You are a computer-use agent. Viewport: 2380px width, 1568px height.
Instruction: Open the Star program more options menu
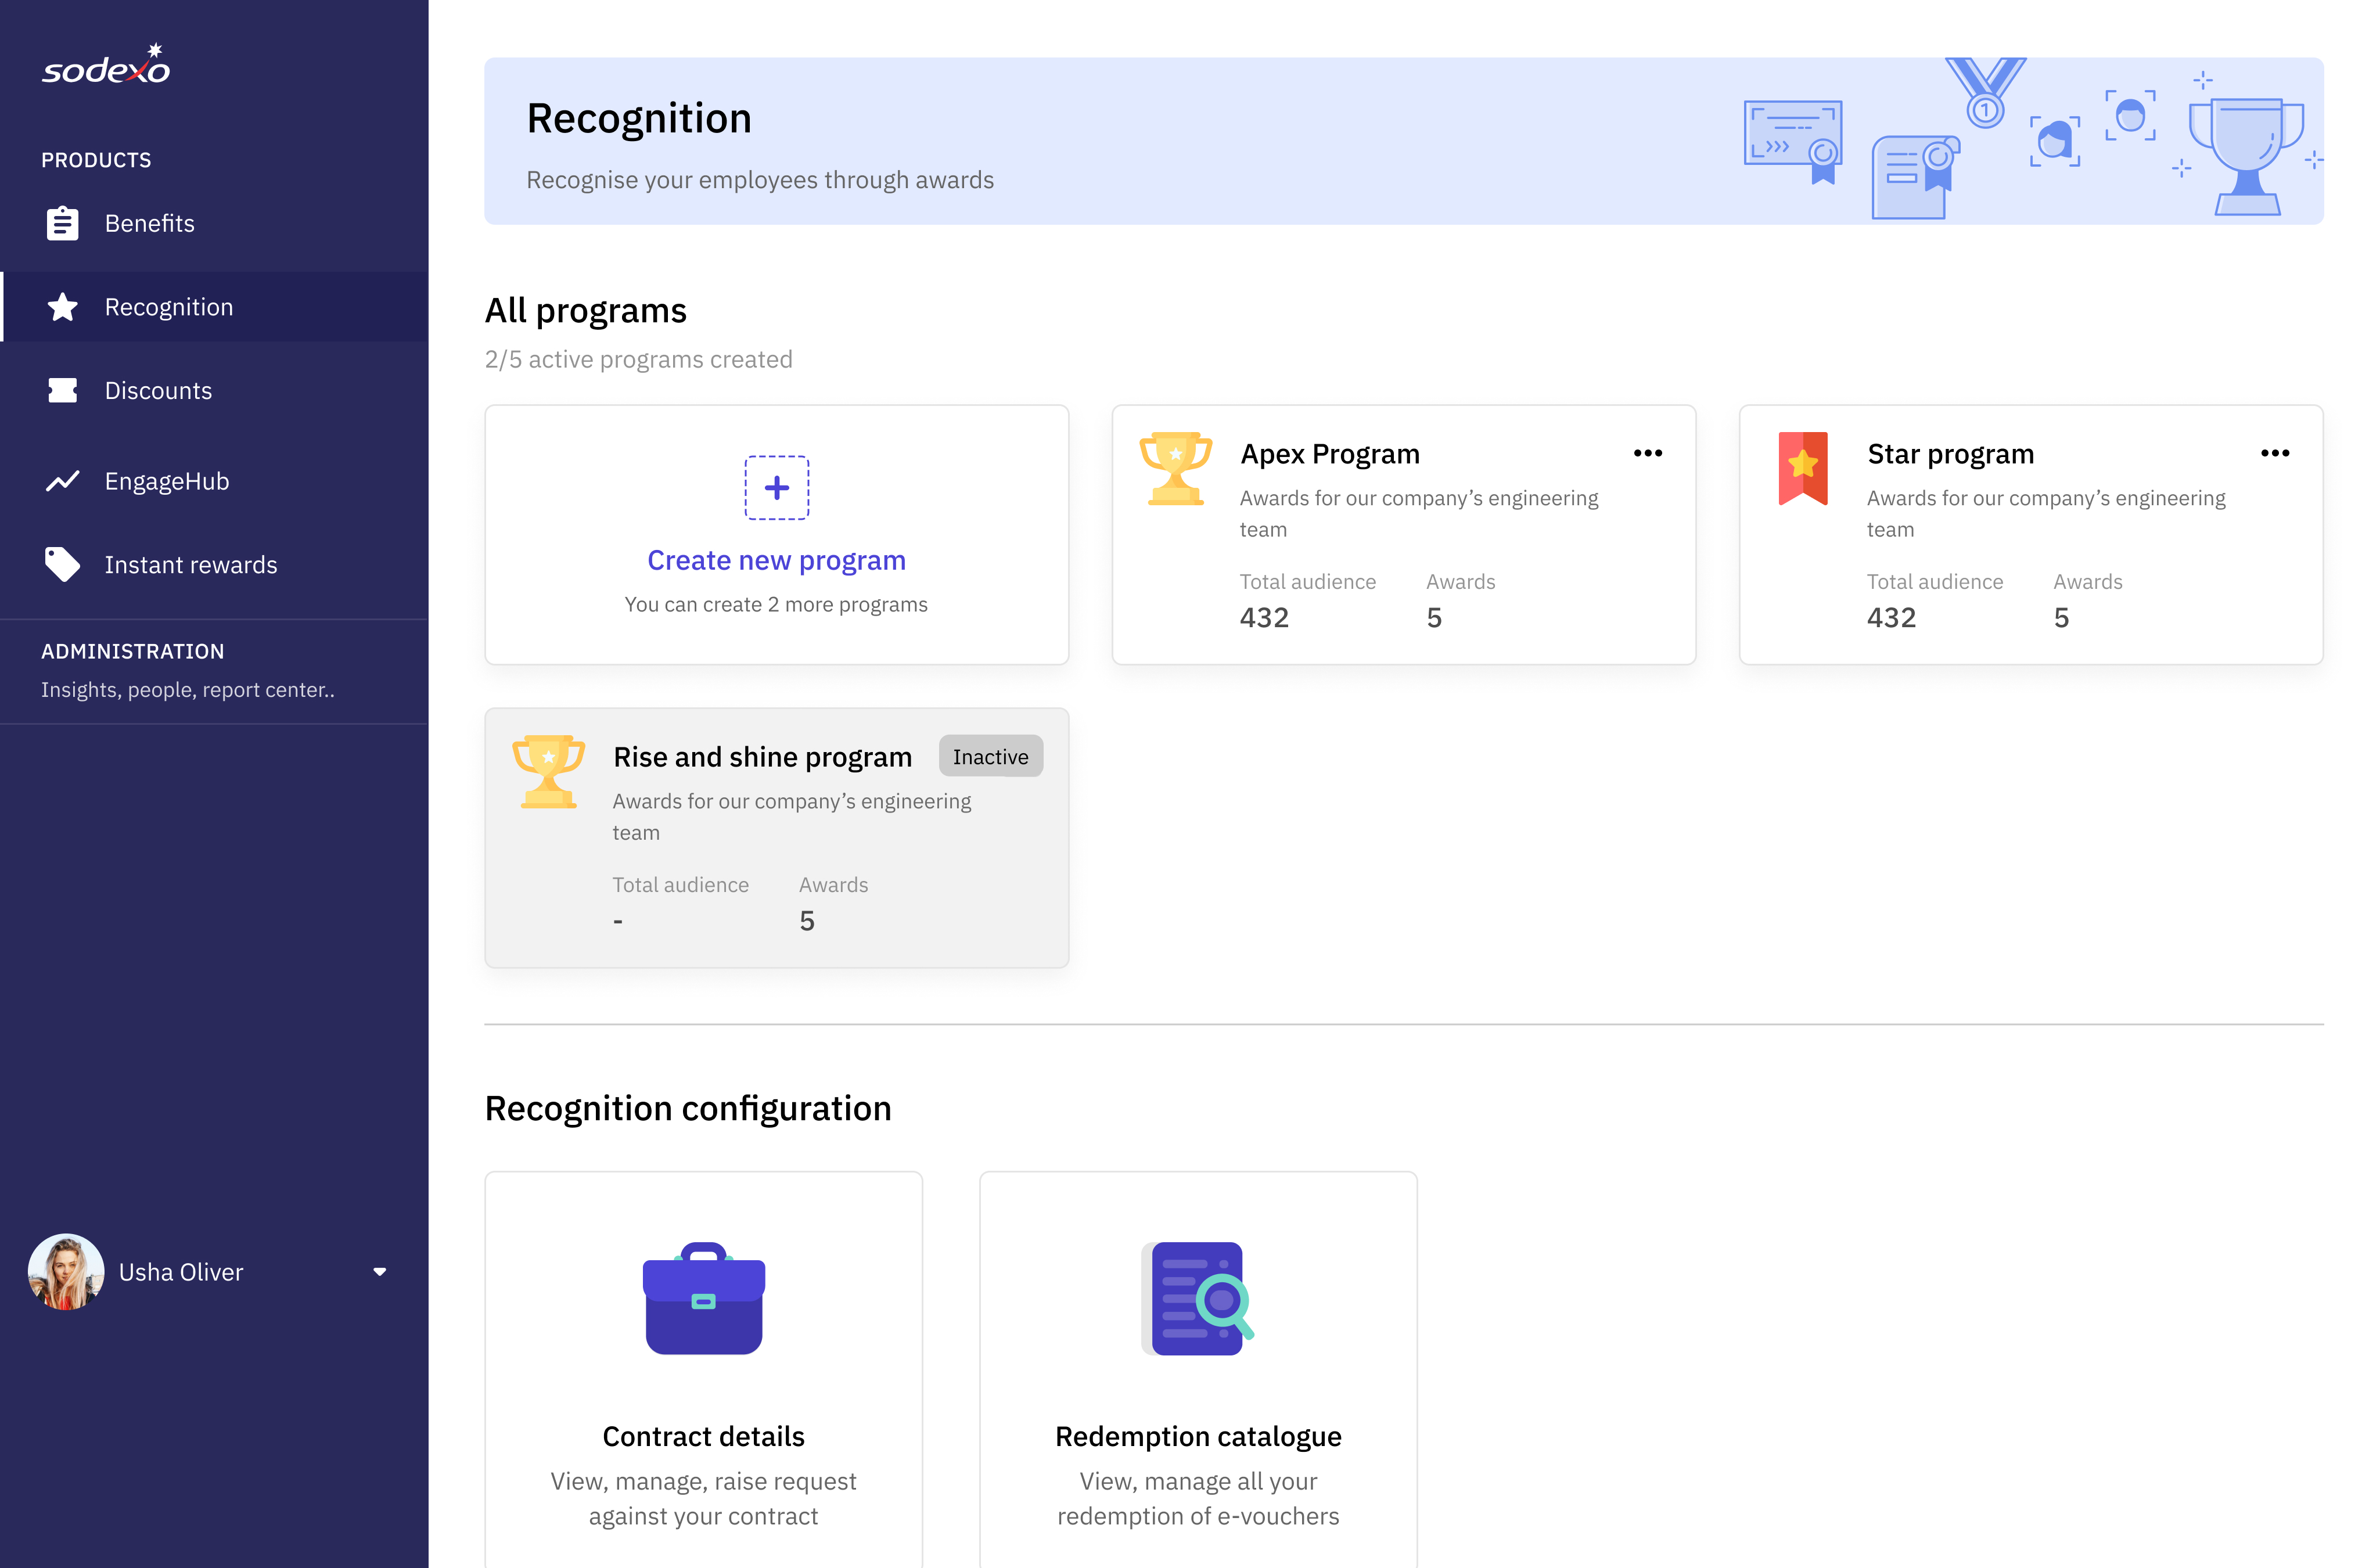(2274, 453)
